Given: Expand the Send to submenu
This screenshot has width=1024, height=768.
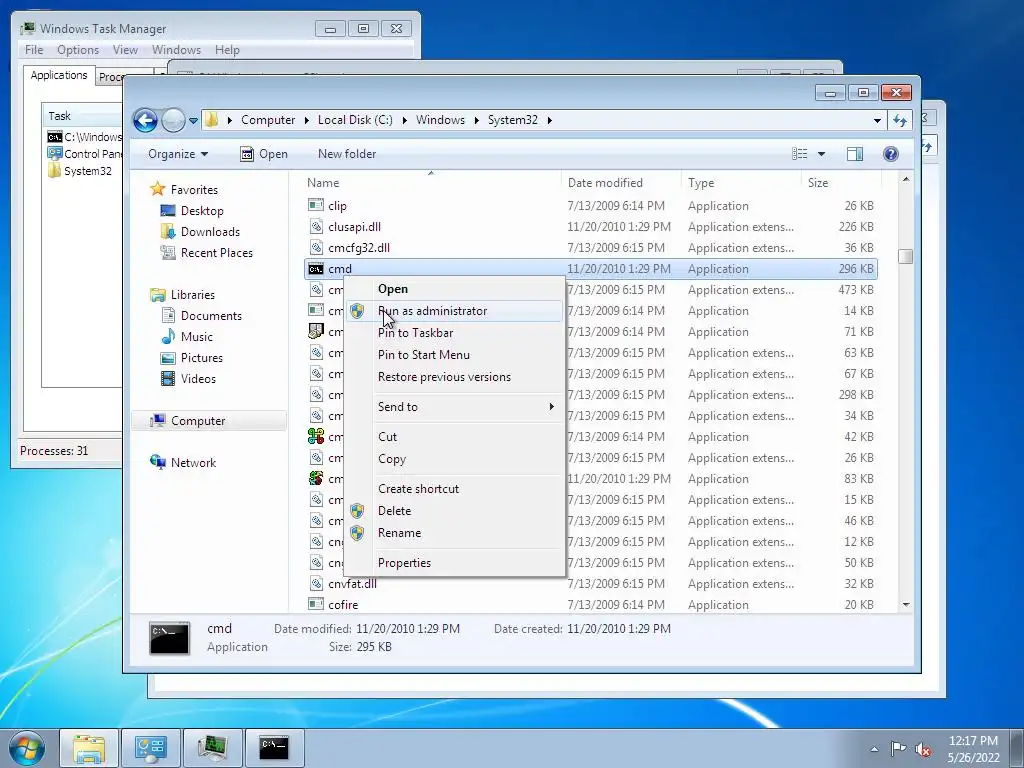Looking at the screenshot, I should (455, 407).
